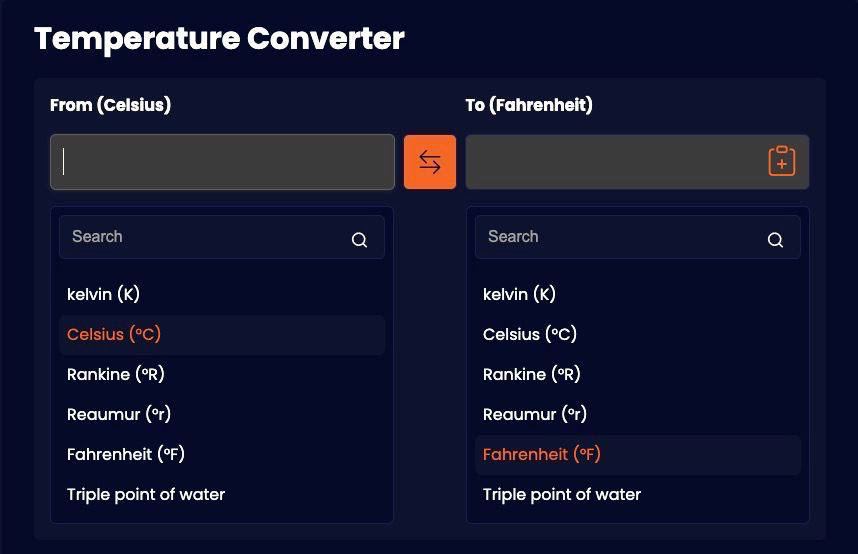This screenshot has height=554, width=858.
Task: Choose Reaumur (°r) as From unit
Action: [222, 414]
